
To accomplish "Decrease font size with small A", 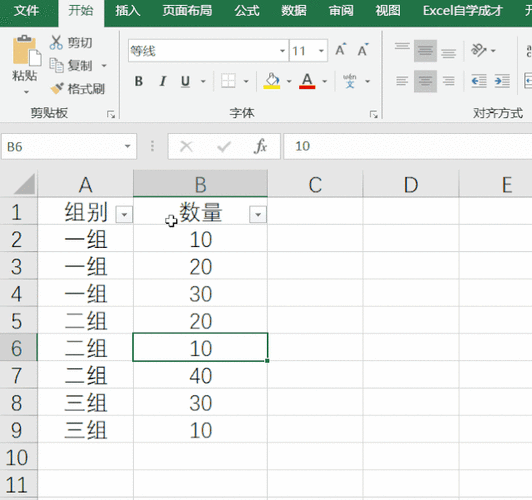I will pos(363,50).
